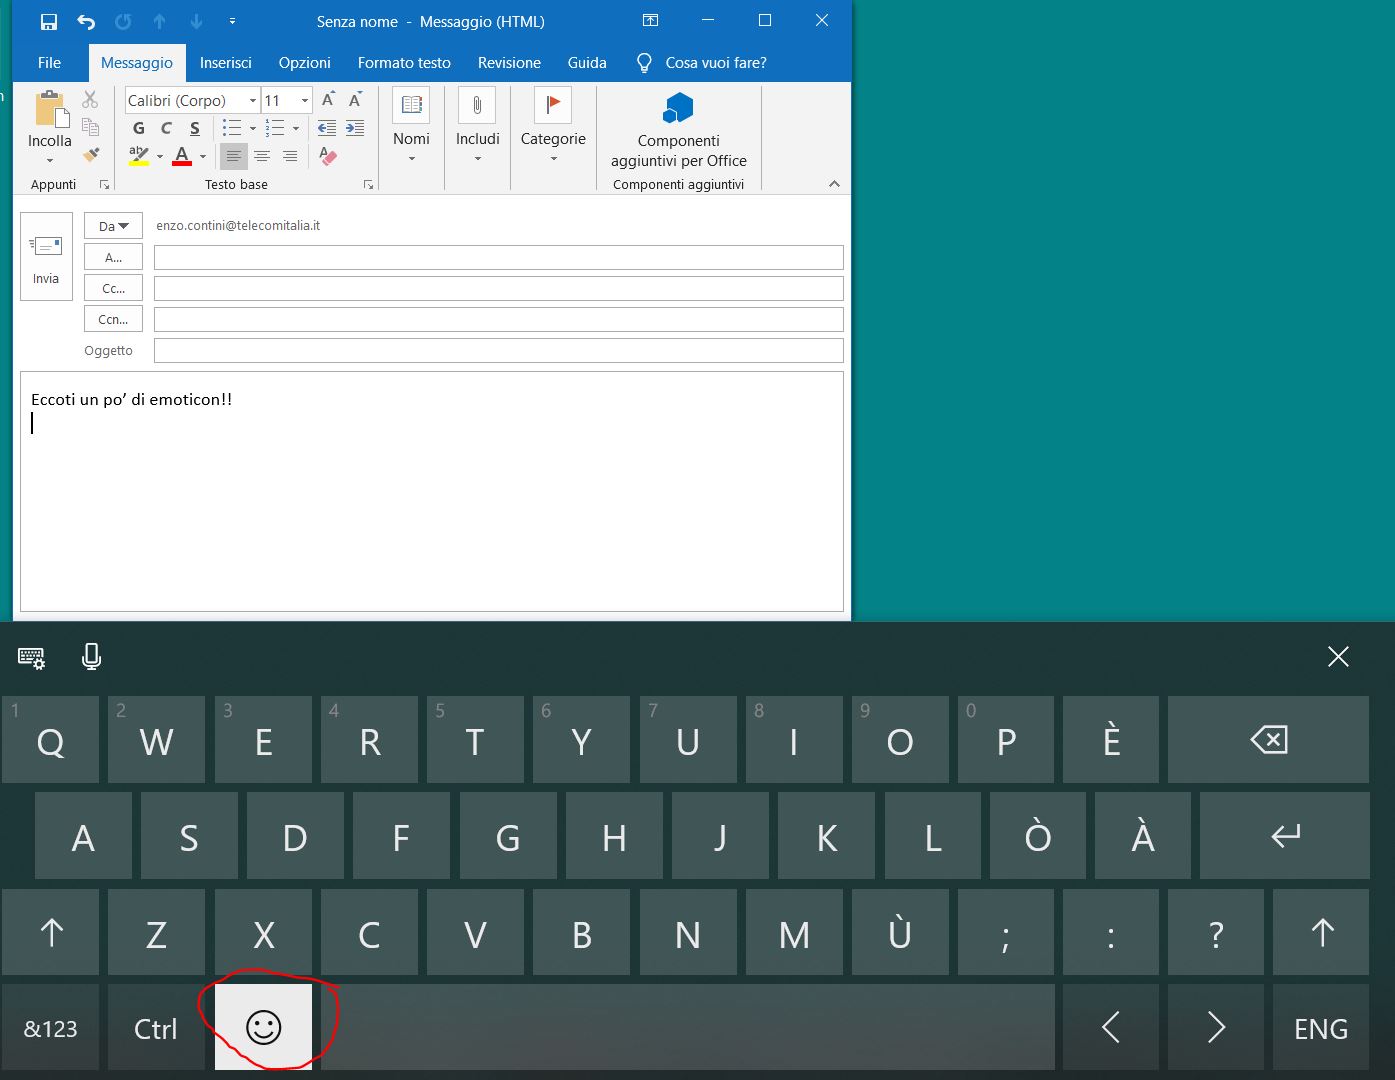Viewport: 1395px width, 1080px height.
Task: Click the clear formatting eraser icon
Action: pos(328,156)
